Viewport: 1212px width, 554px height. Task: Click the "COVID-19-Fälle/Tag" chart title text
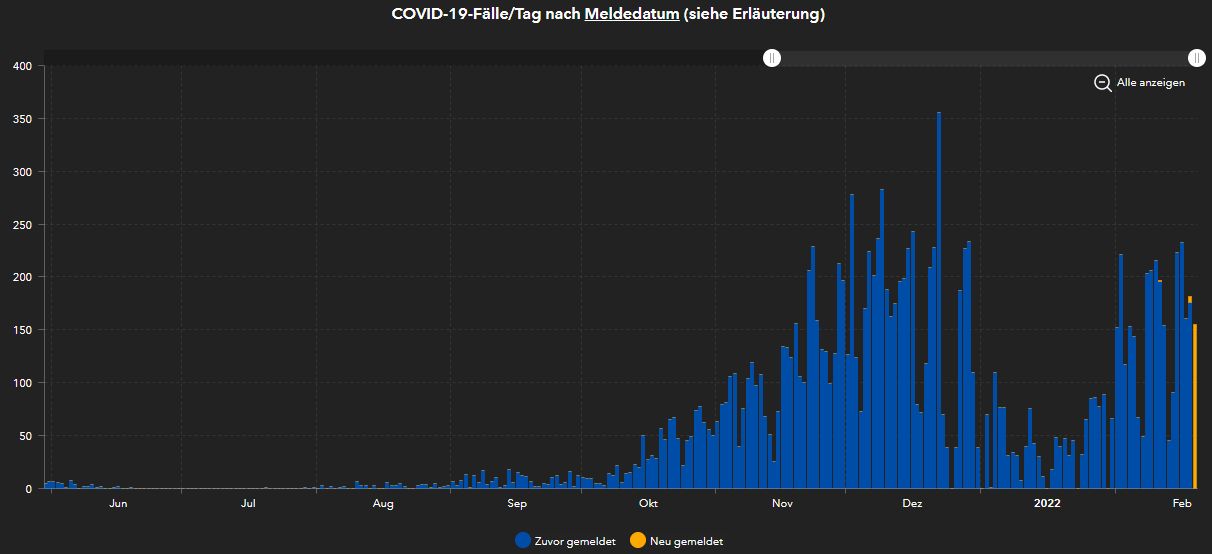(x=467, y=14)
